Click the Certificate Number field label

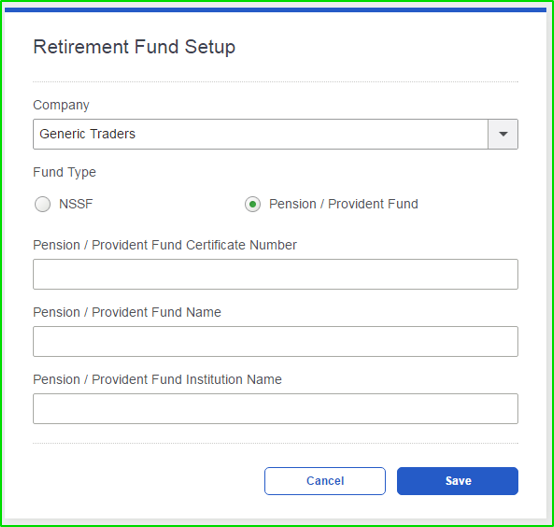tap(165, 245)
